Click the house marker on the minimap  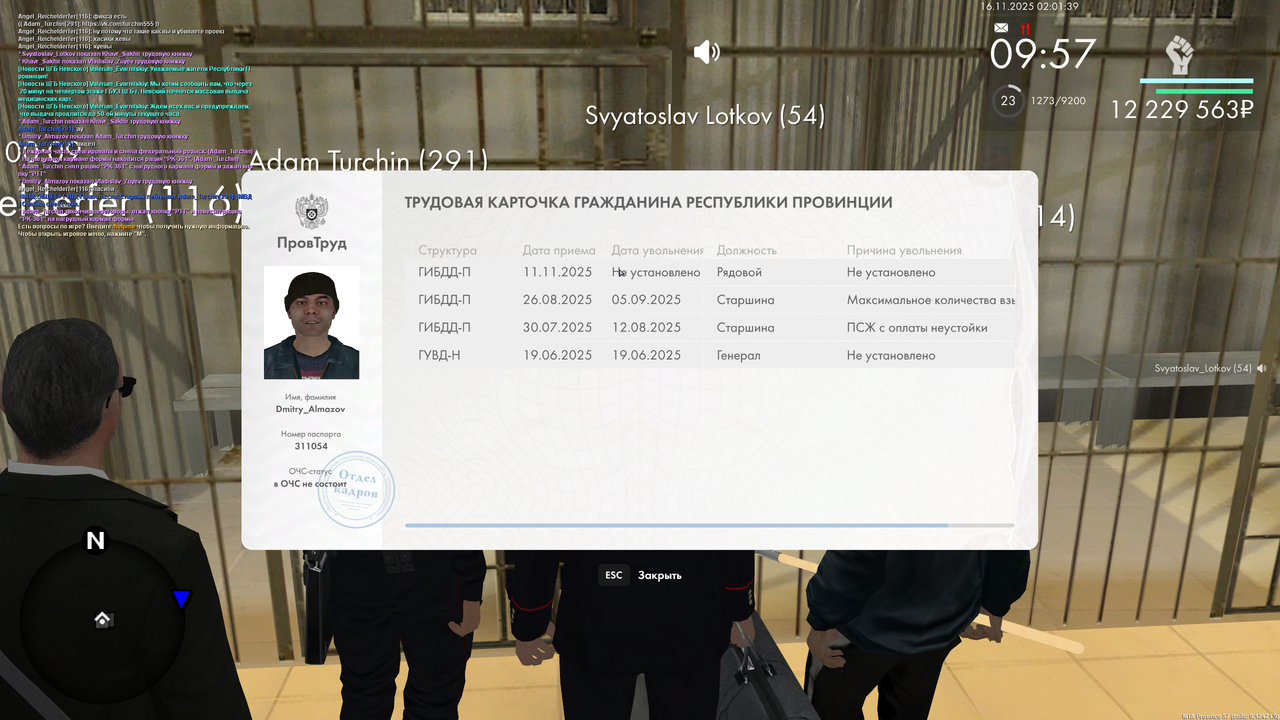[x=102, y=620]
